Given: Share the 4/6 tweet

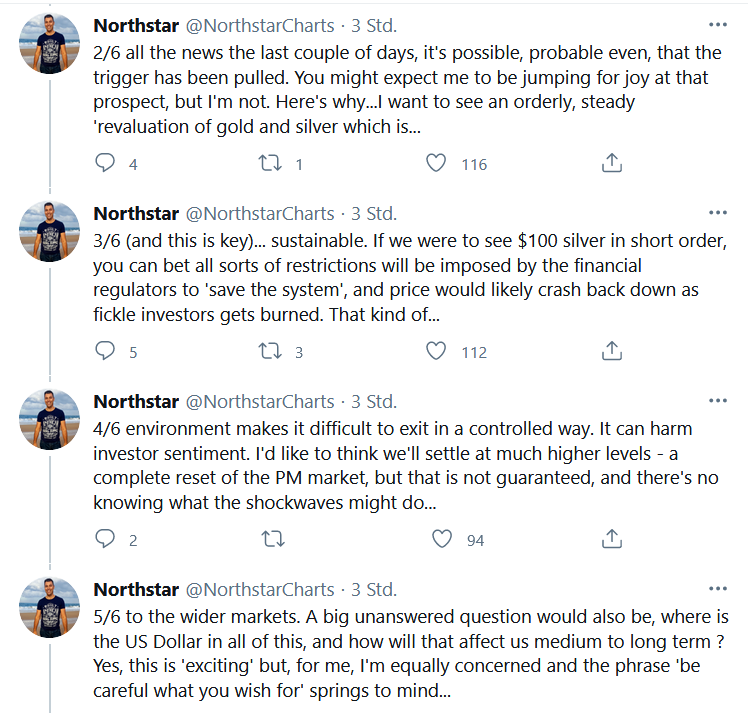Looking at the screenshot, I should click(612, 539).
